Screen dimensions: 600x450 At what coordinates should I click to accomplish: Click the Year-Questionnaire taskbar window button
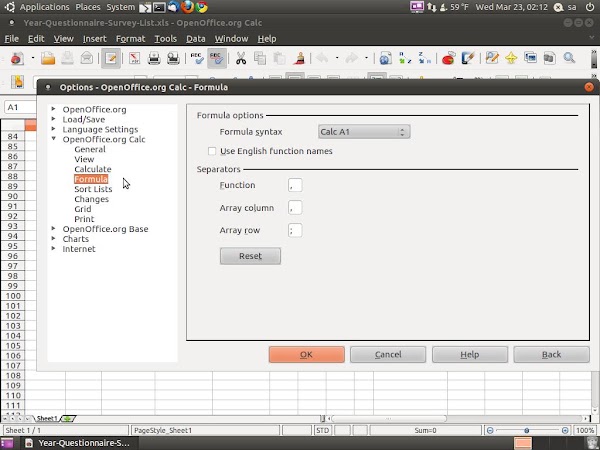(x=78, y=443)
